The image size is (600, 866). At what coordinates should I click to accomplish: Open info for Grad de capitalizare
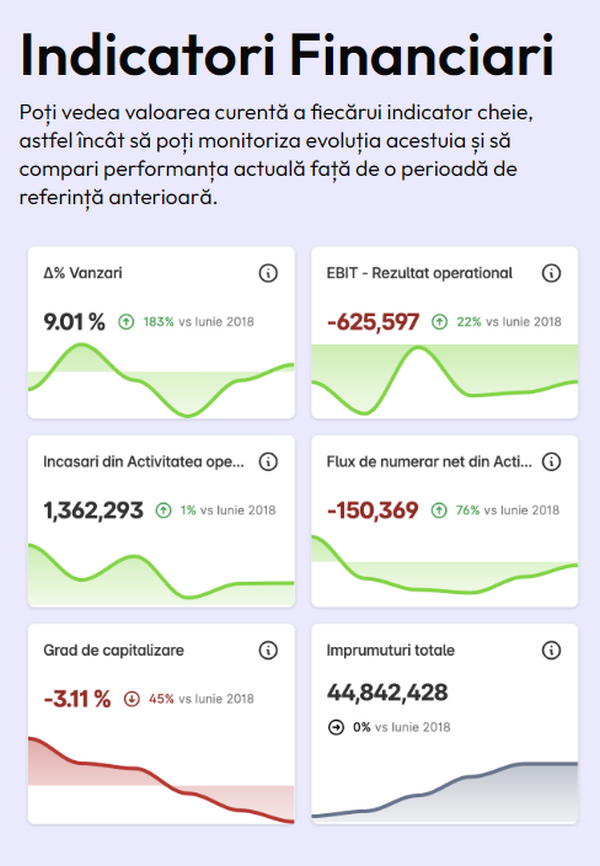pos(268,651)
